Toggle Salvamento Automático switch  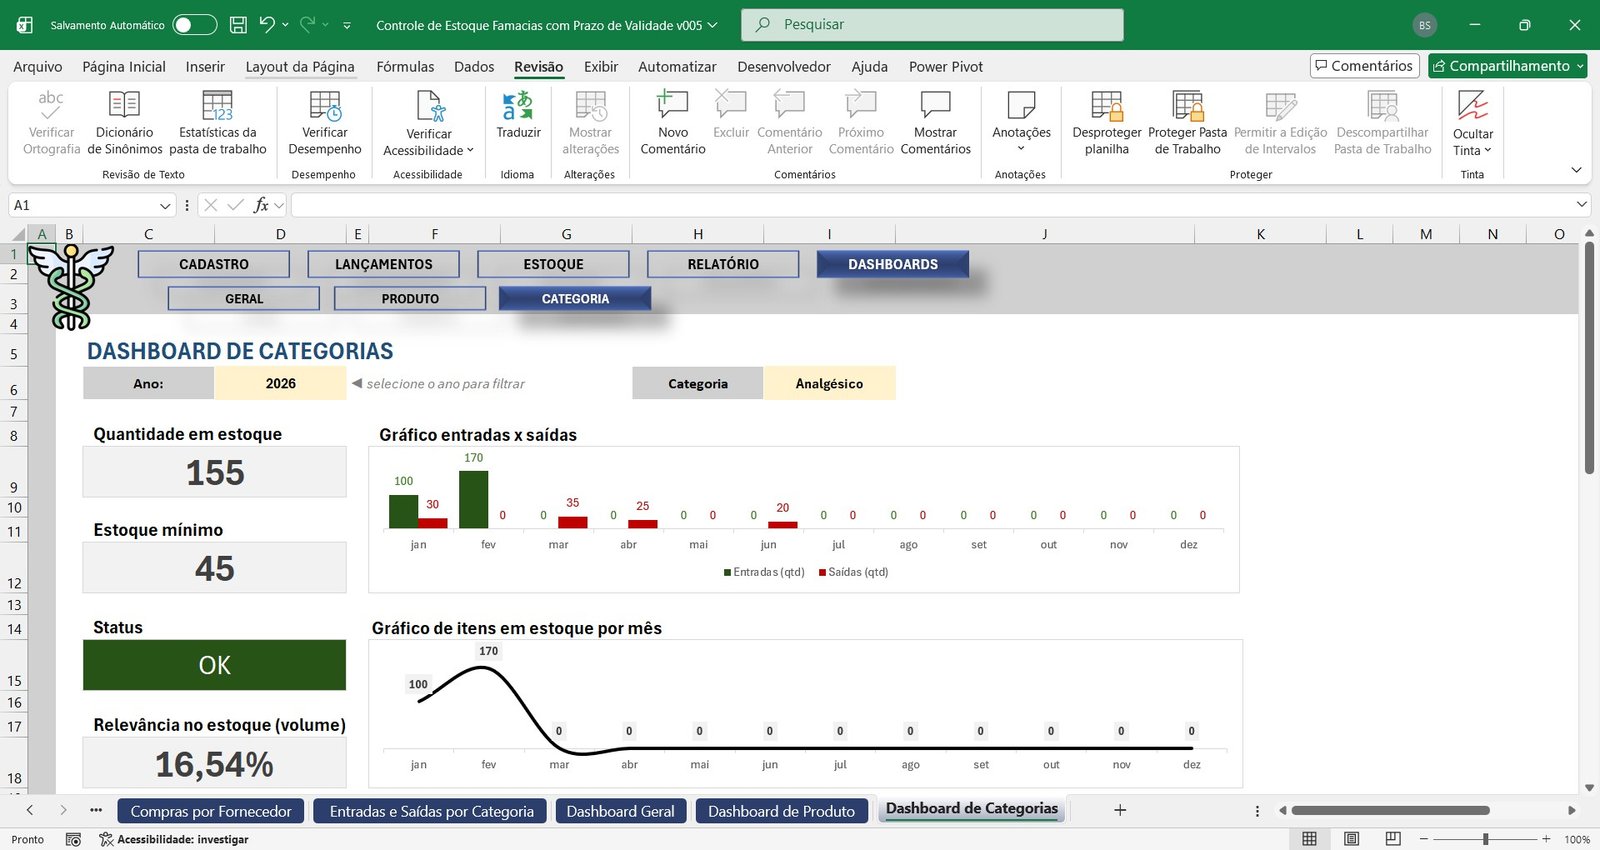click(x=195, y=25)
